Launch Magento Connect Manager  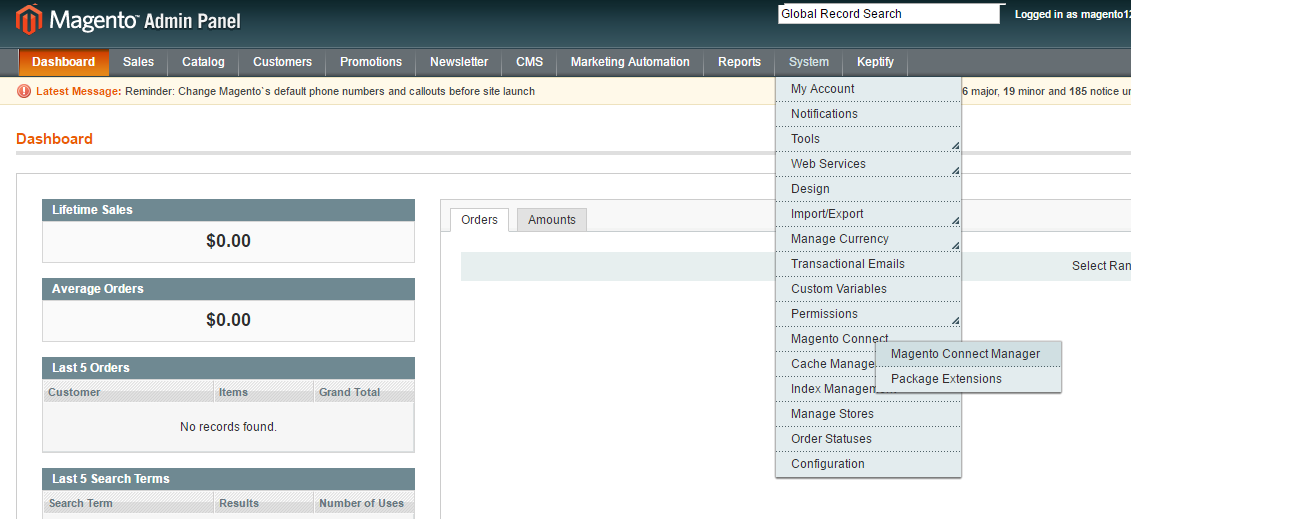click(x=968, y=354)
